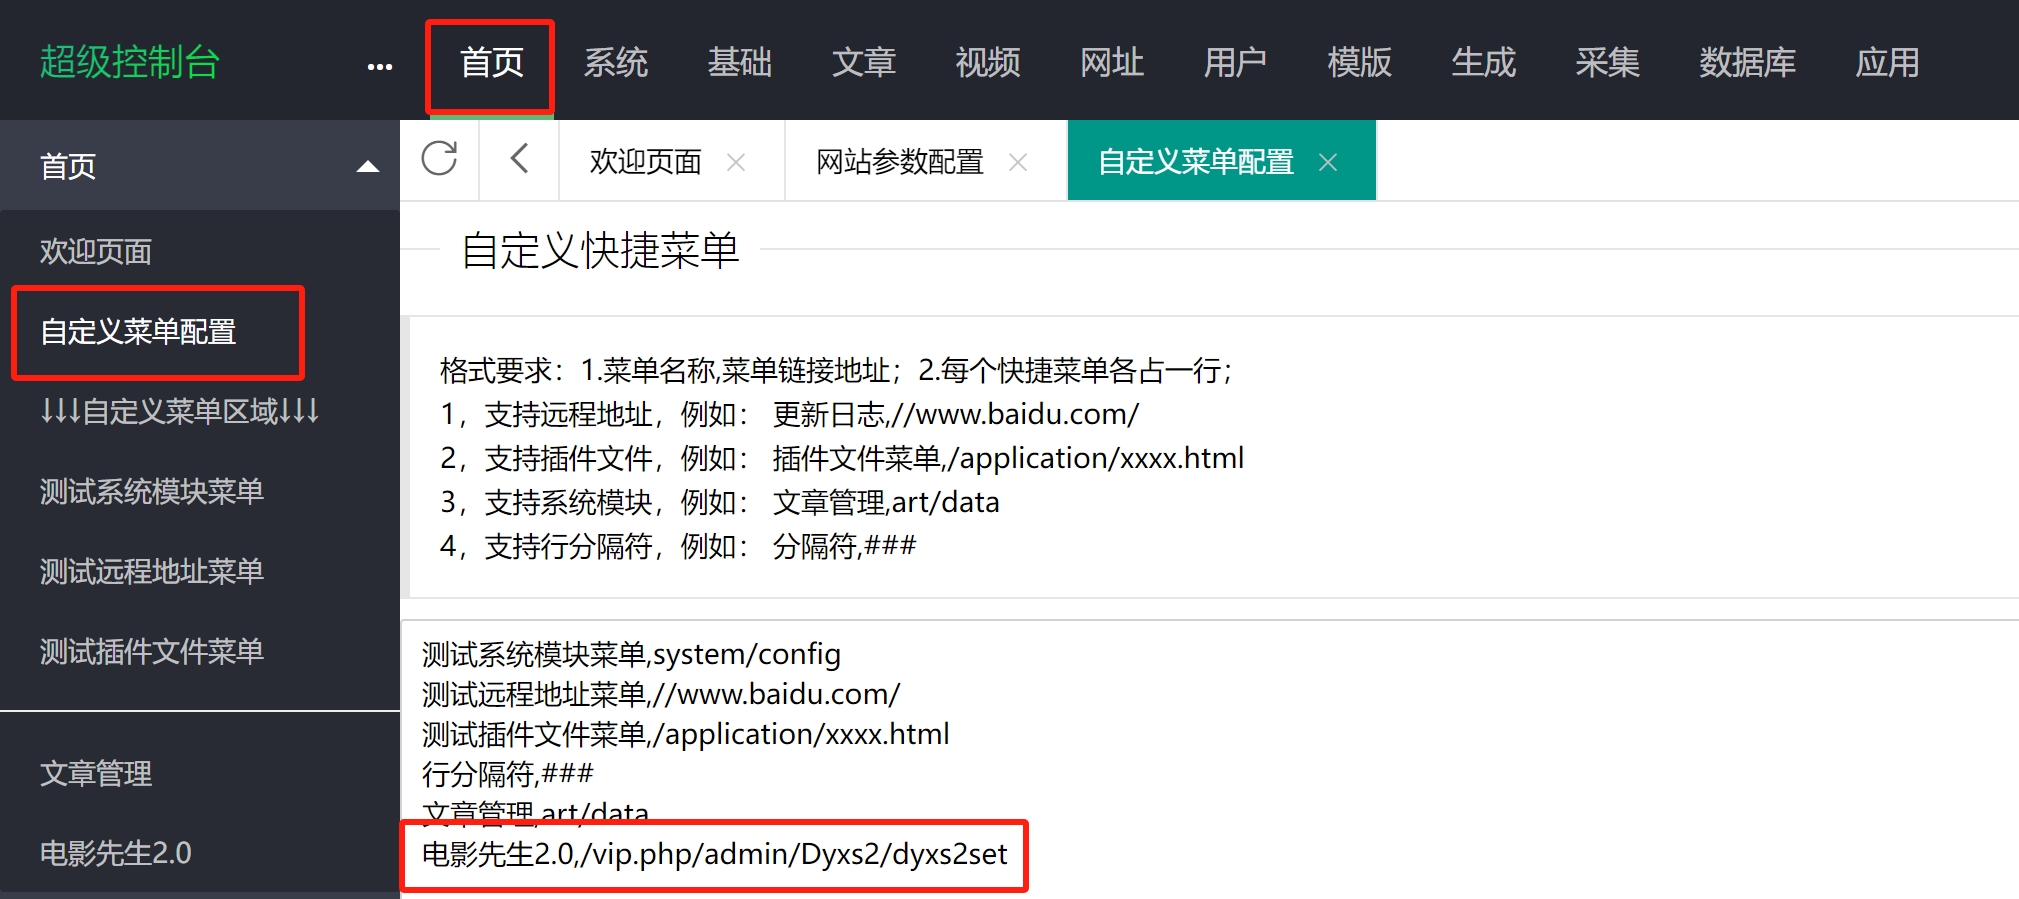Collapse the 首页 sidebar section
Viewport: 2019px width, 899px height.
click(x=367, y=166)
